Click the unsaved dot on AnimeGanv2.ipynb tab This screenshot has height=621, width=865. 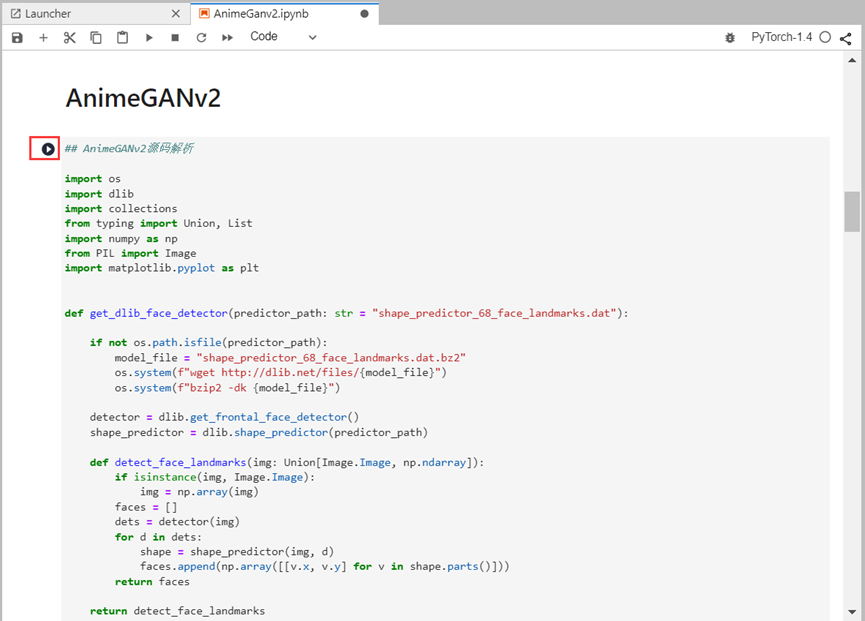[364, 14]
